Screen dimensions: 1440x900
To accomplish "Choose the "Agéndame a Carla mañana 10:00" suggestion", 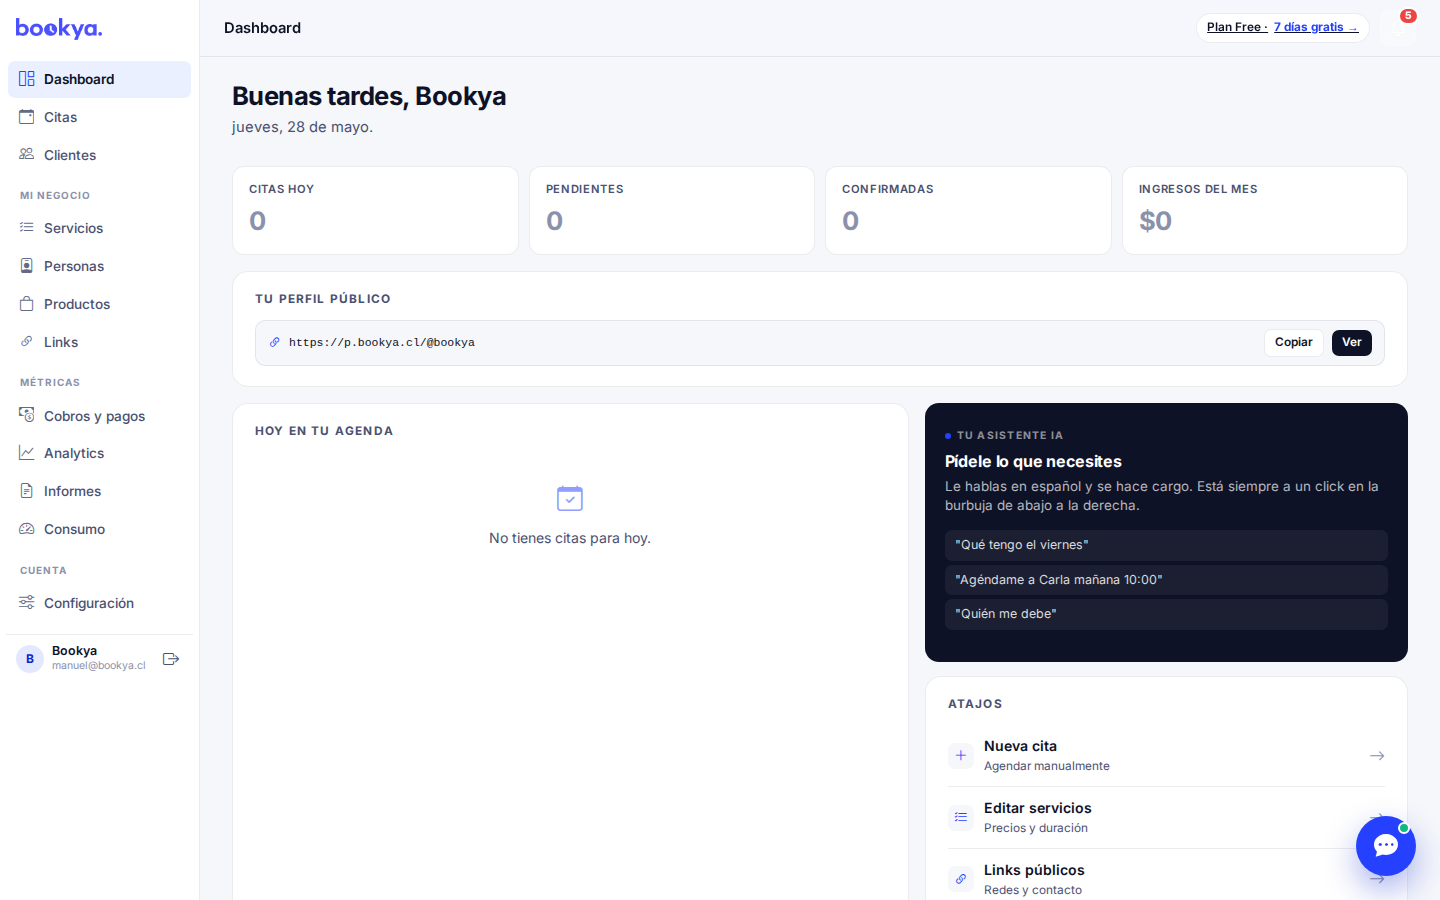I will coord(1166,580).
